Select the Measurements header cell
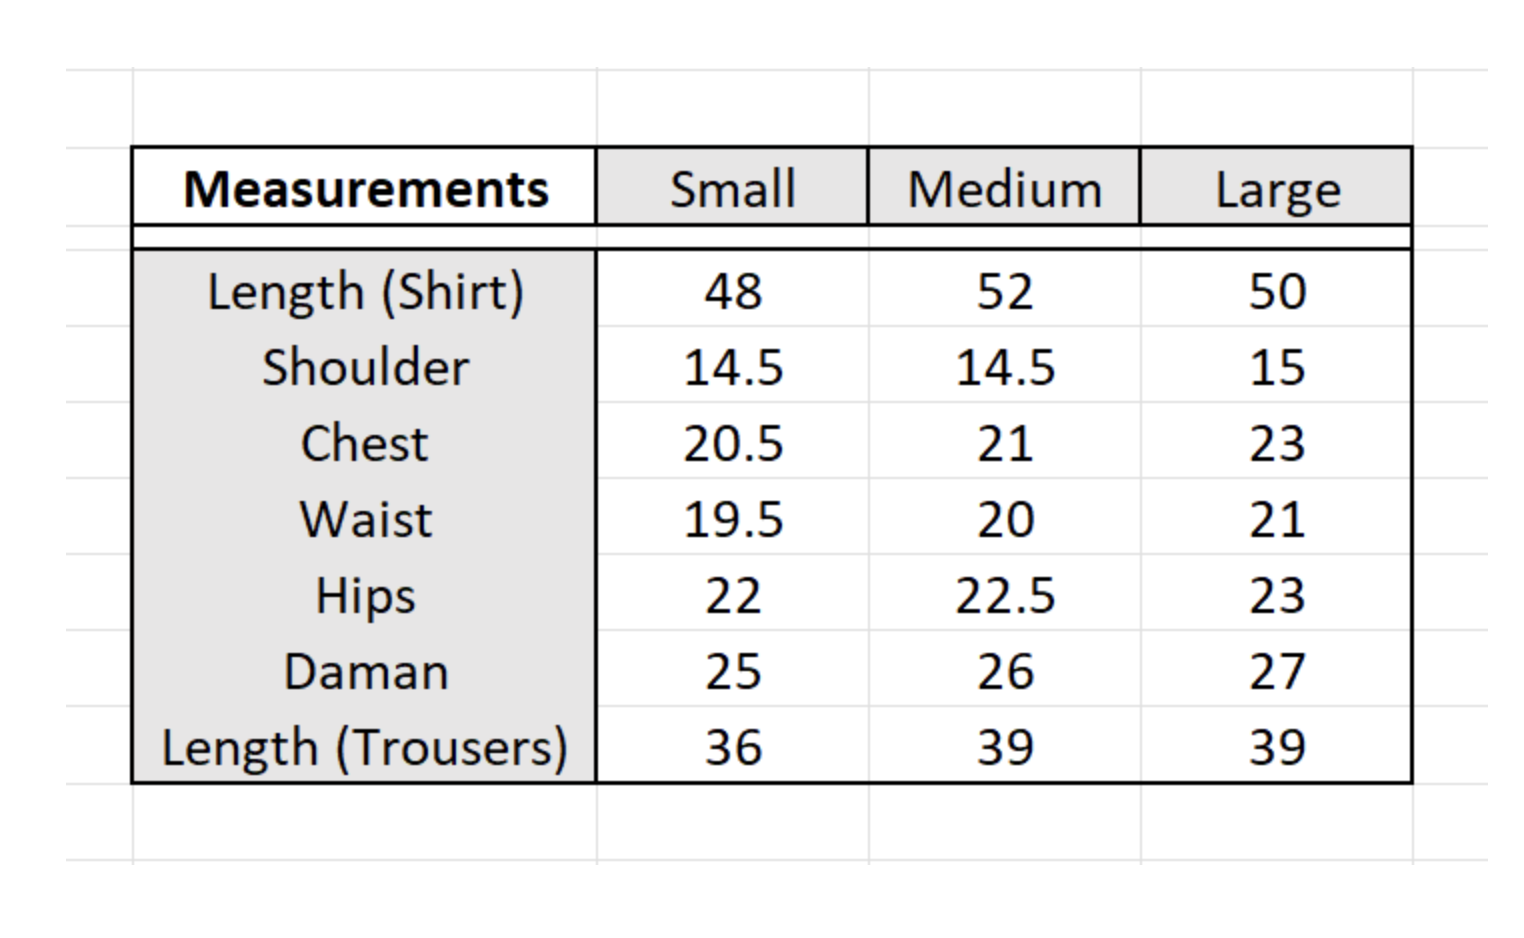Screen dimensions: 1524x938 tap(365, 189)
